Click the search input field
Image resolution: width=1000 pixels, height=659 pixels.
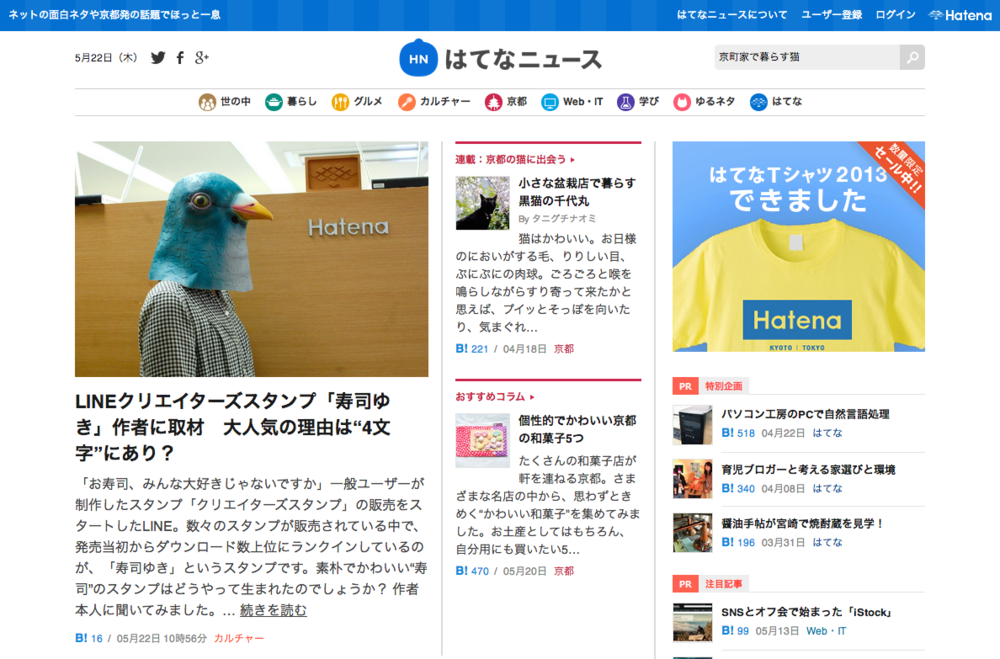click(x=807, y=57)
